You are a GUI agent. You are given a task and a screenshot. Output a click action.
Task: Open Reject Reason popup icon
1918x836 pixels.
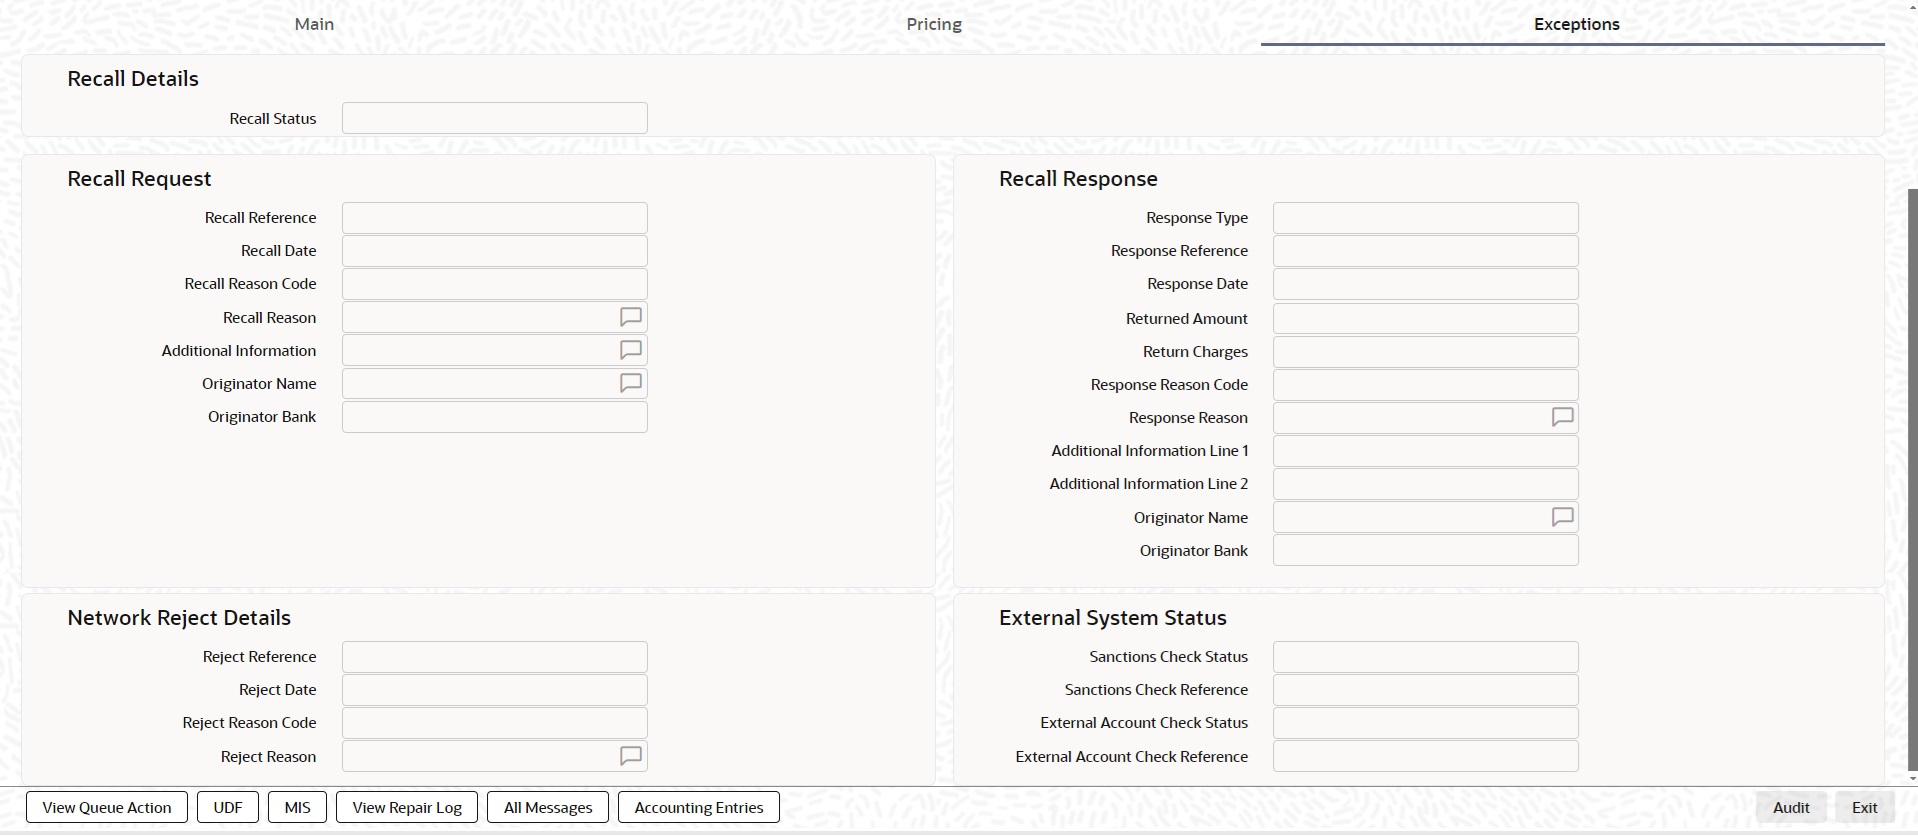click(x=630, y=756)
